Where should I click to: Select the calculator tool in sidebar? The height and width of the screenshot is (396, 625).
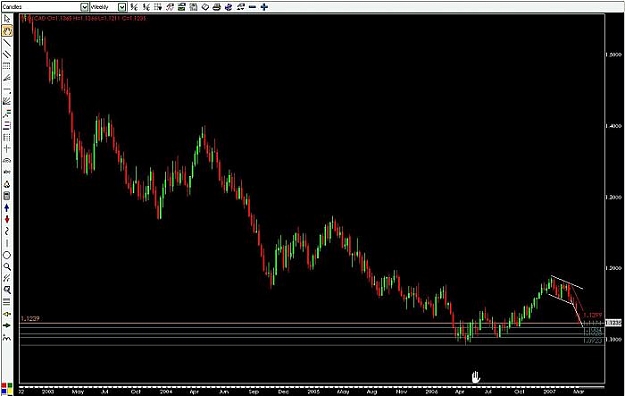click(7, 196)
